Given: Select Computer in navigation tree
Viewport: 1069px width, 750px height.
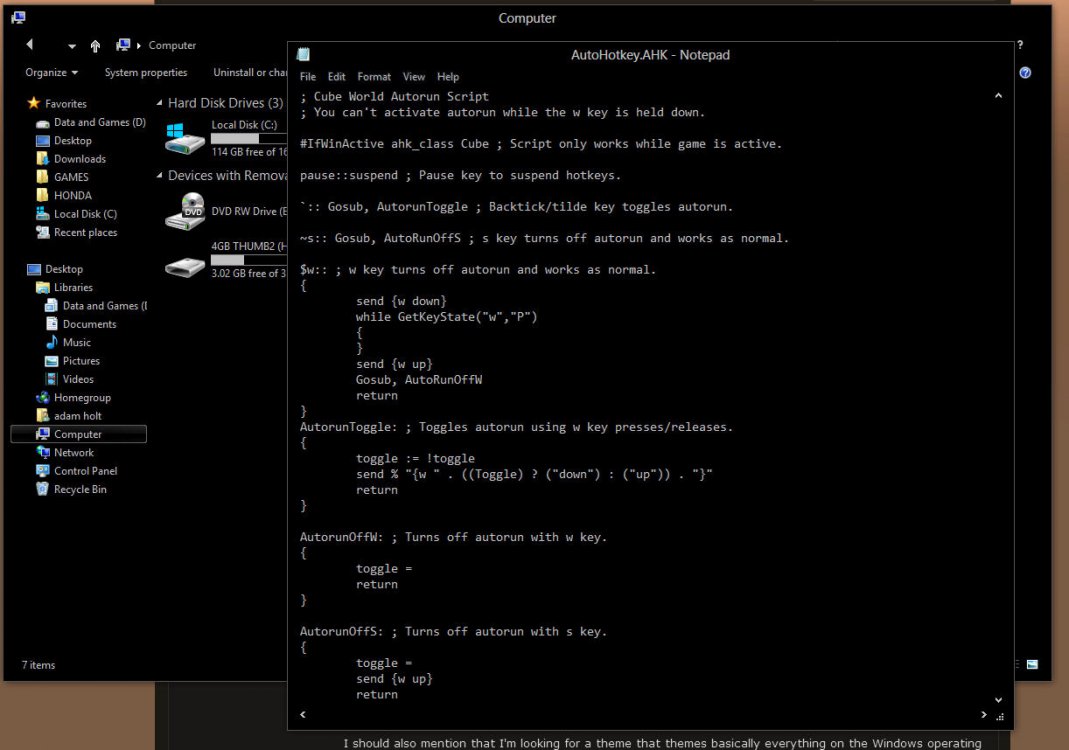Looking at the screenshot, I should tap(78, 434).
